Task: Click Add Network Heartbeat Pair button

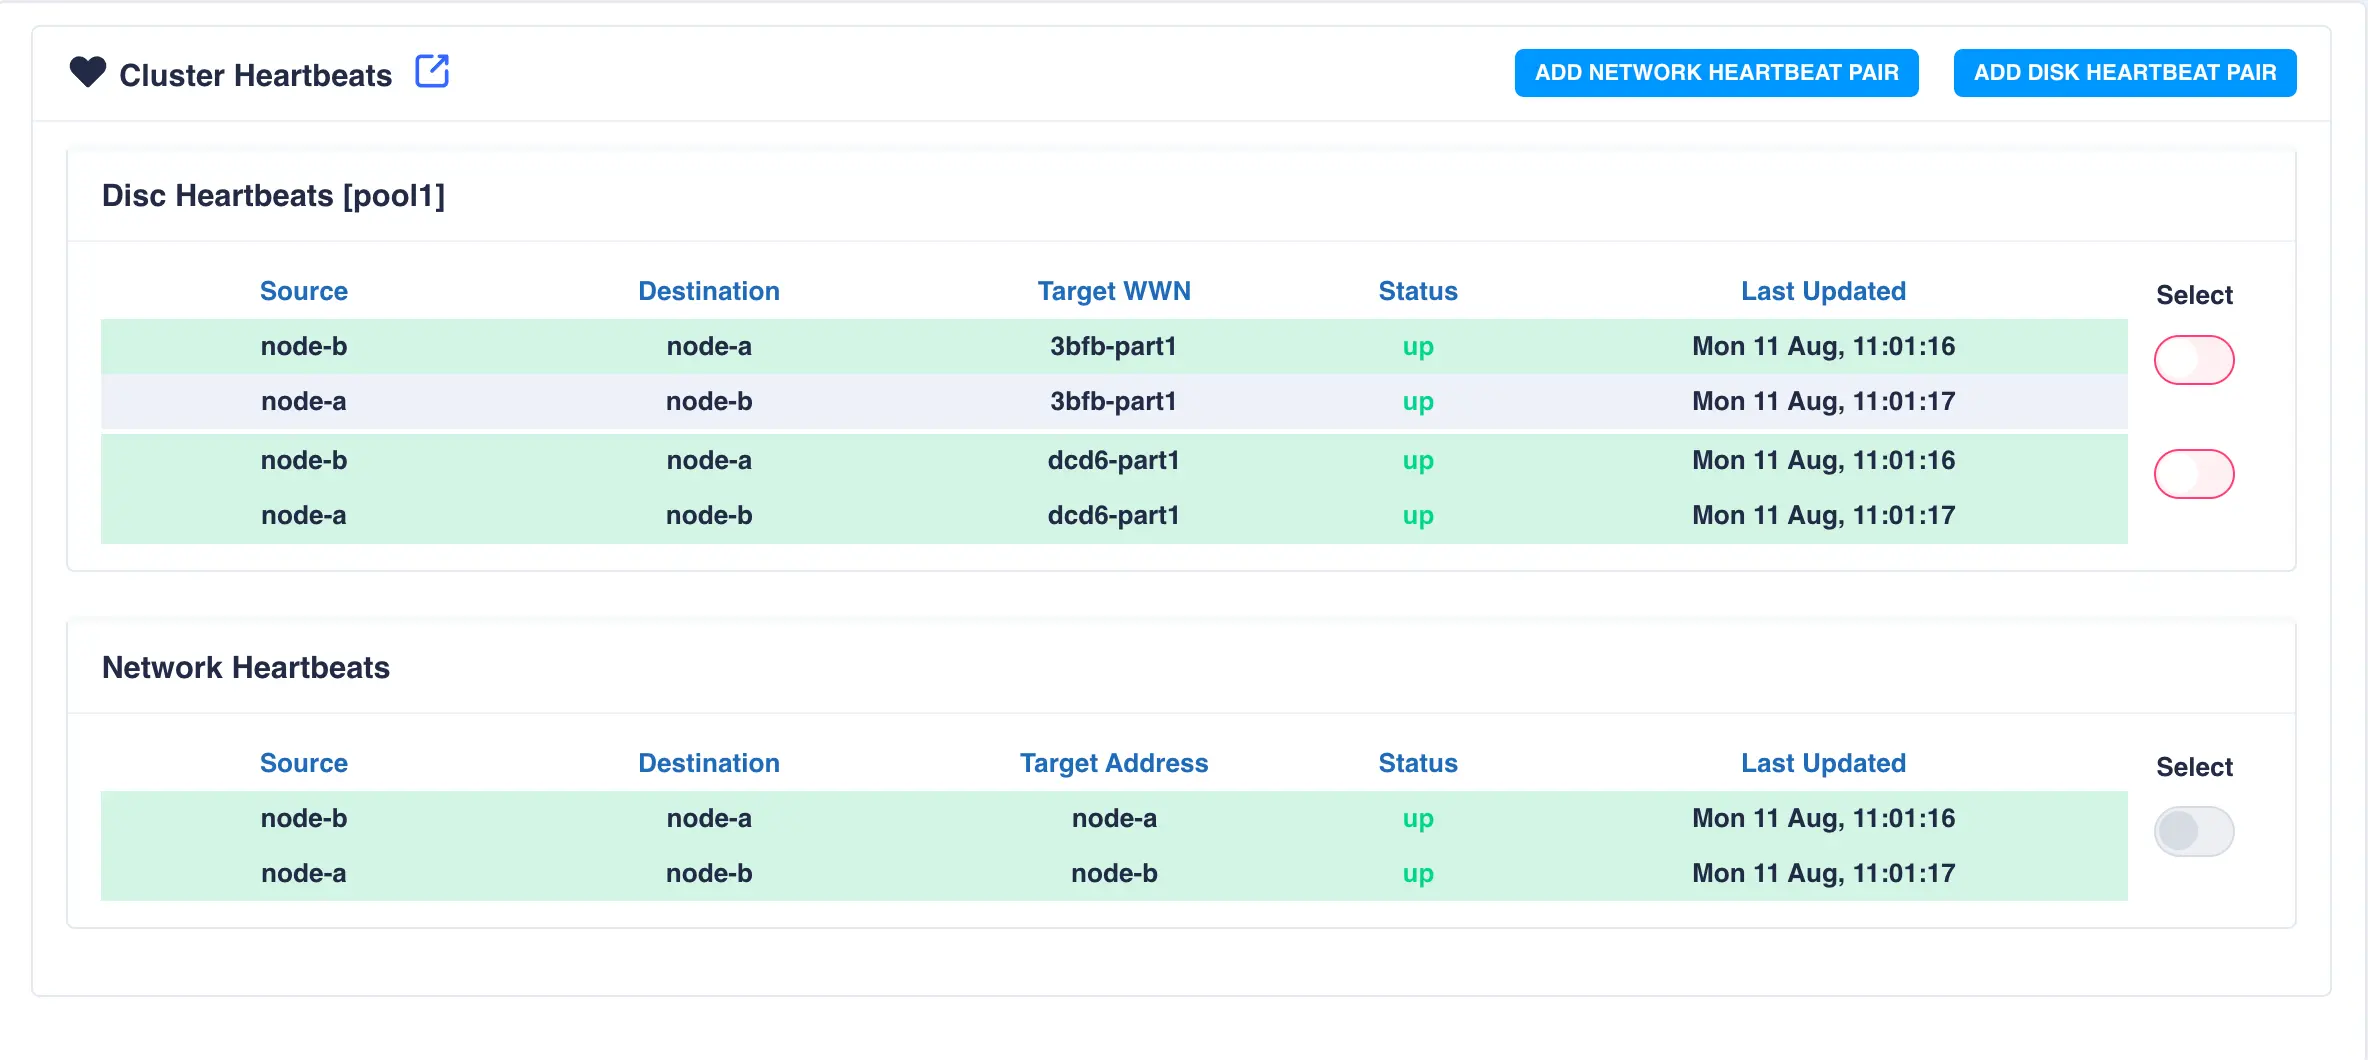Action: [x=1716, y=73]
